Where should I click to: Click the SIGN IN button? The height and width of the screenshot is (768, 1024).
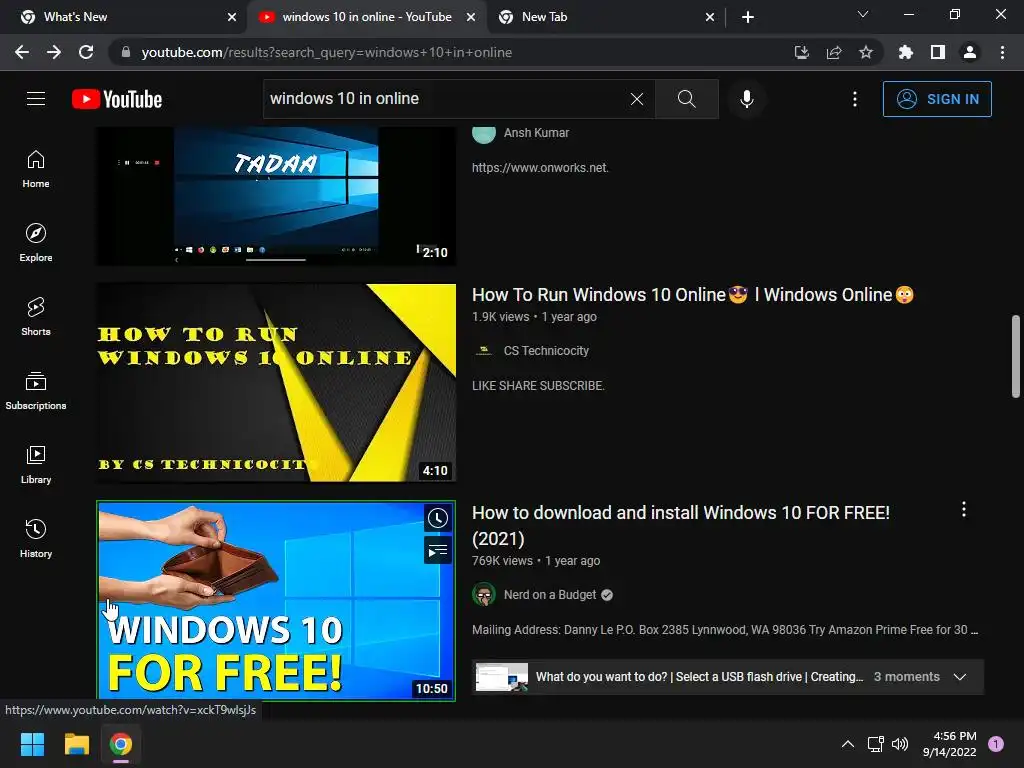click(937, 99)
